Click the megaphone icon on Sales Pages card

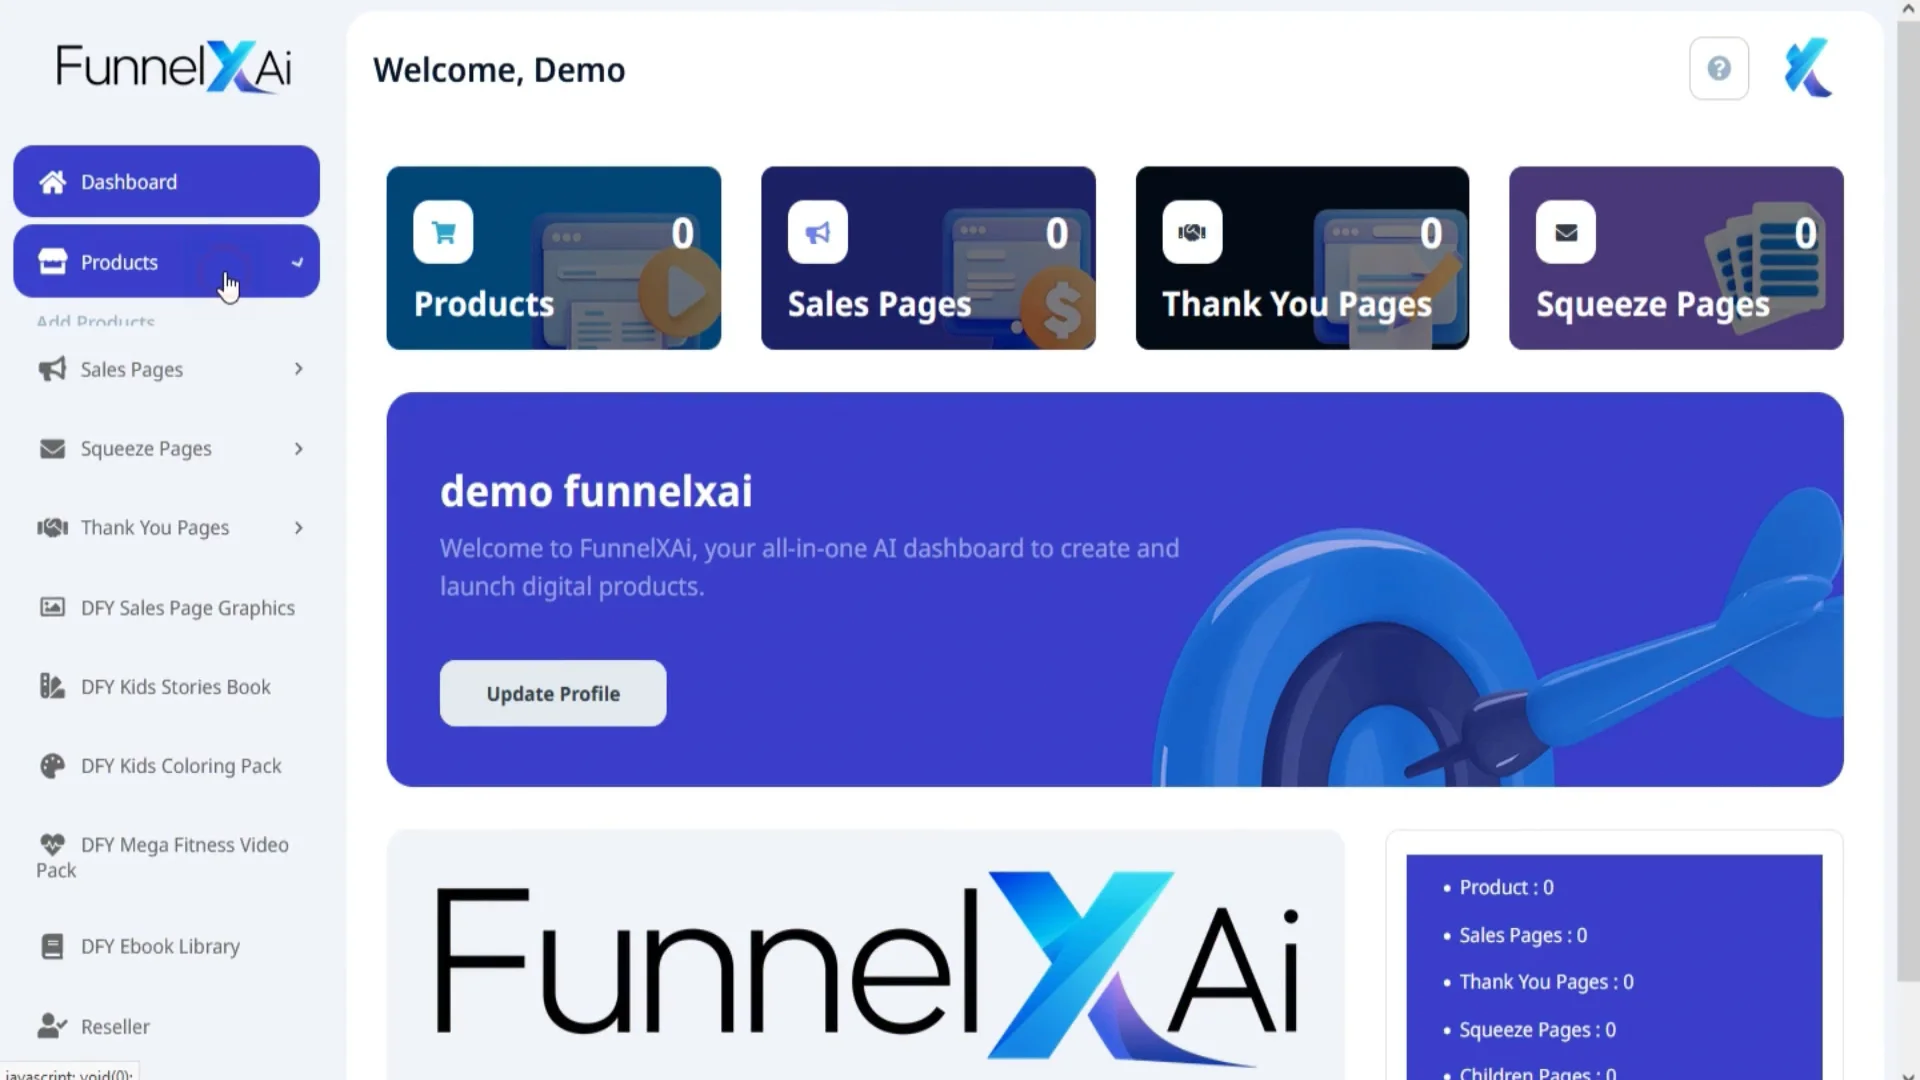[818, 231]
